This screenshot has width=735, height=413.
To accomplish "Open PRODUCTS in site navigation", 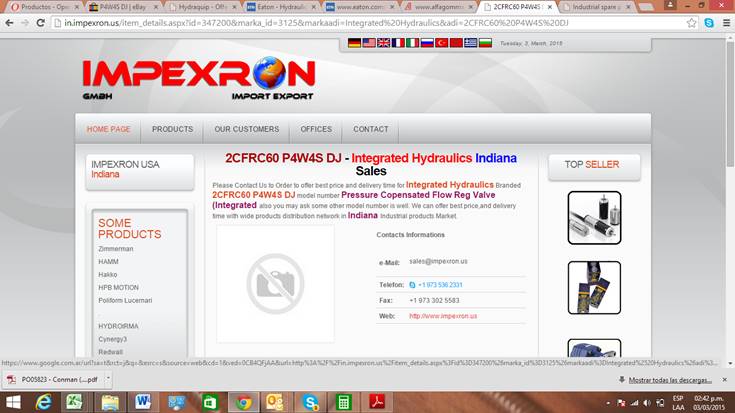I will (x=172, y=129).
